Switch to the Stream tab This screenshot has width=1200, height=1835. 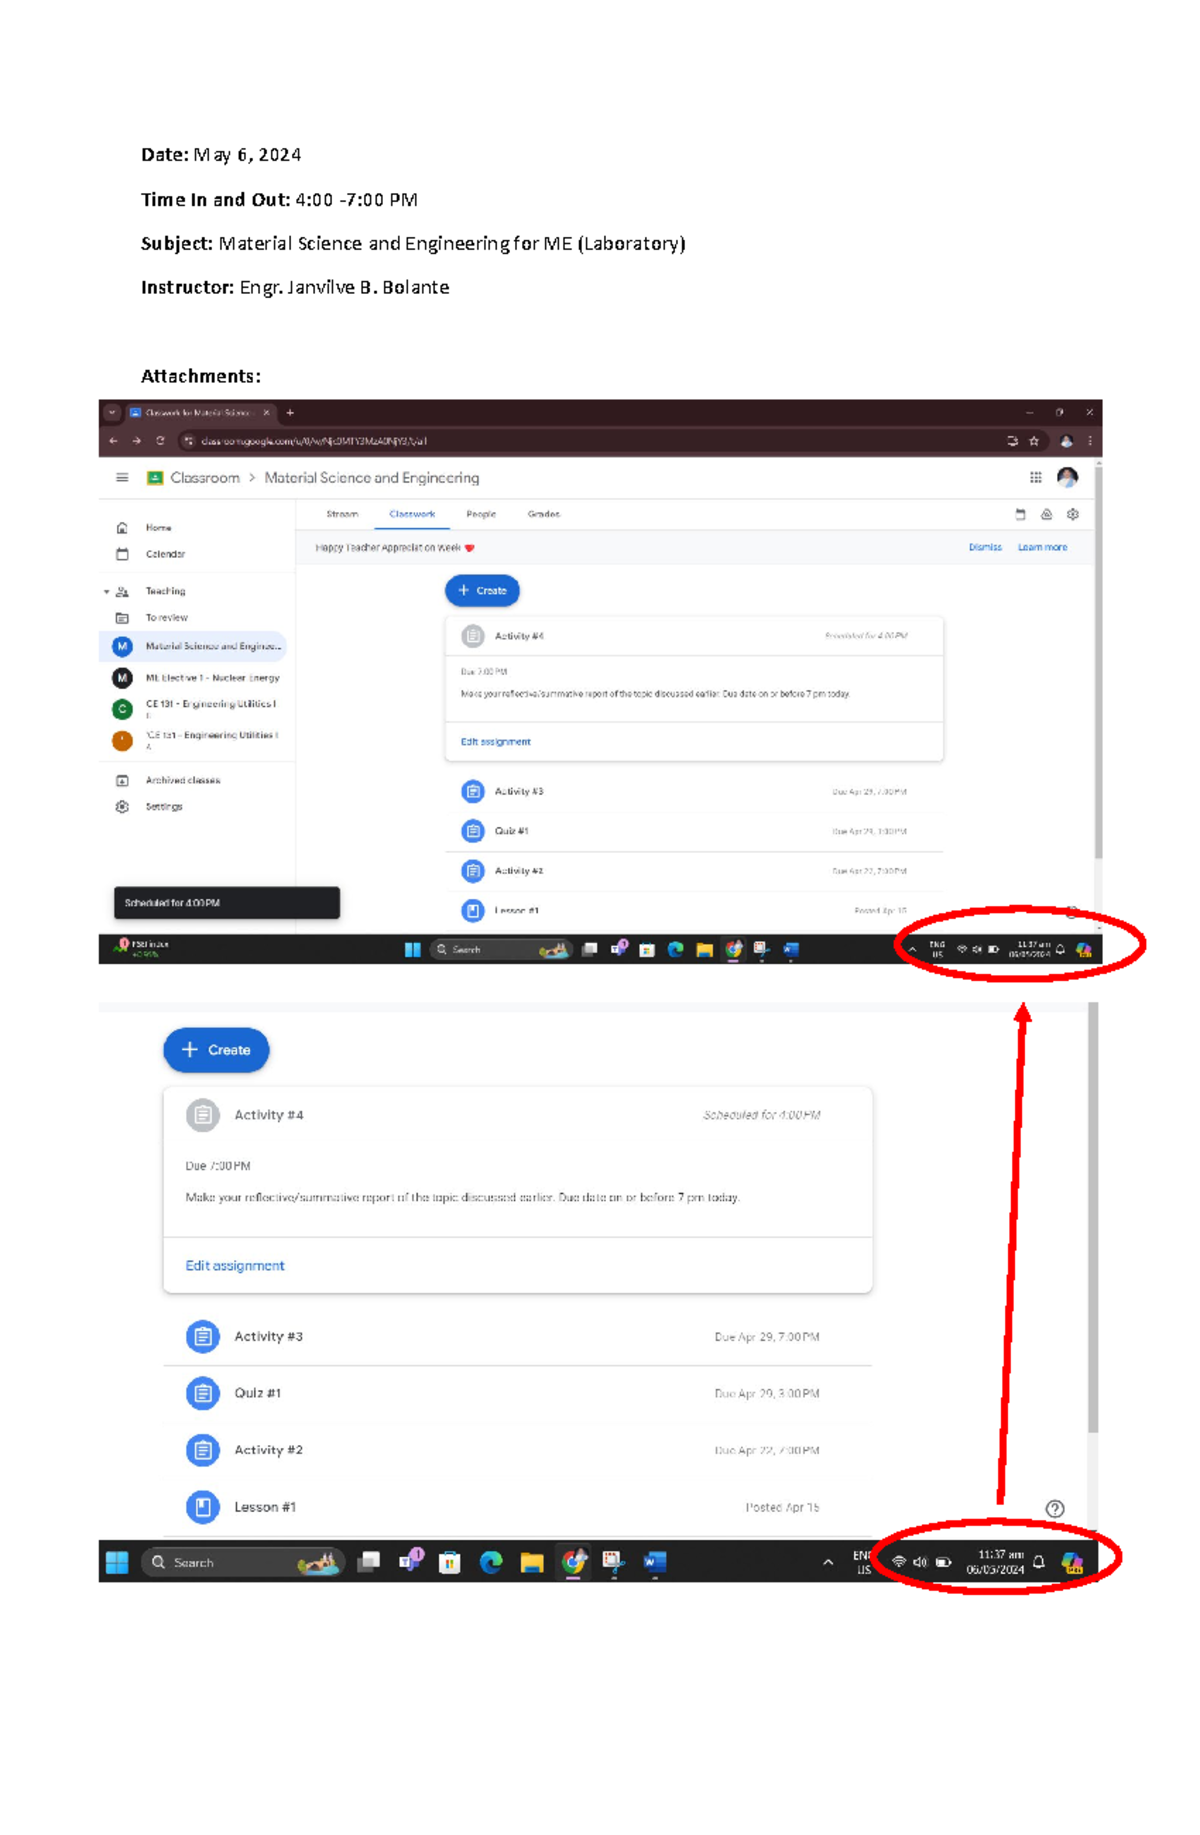tap(342, 514)
